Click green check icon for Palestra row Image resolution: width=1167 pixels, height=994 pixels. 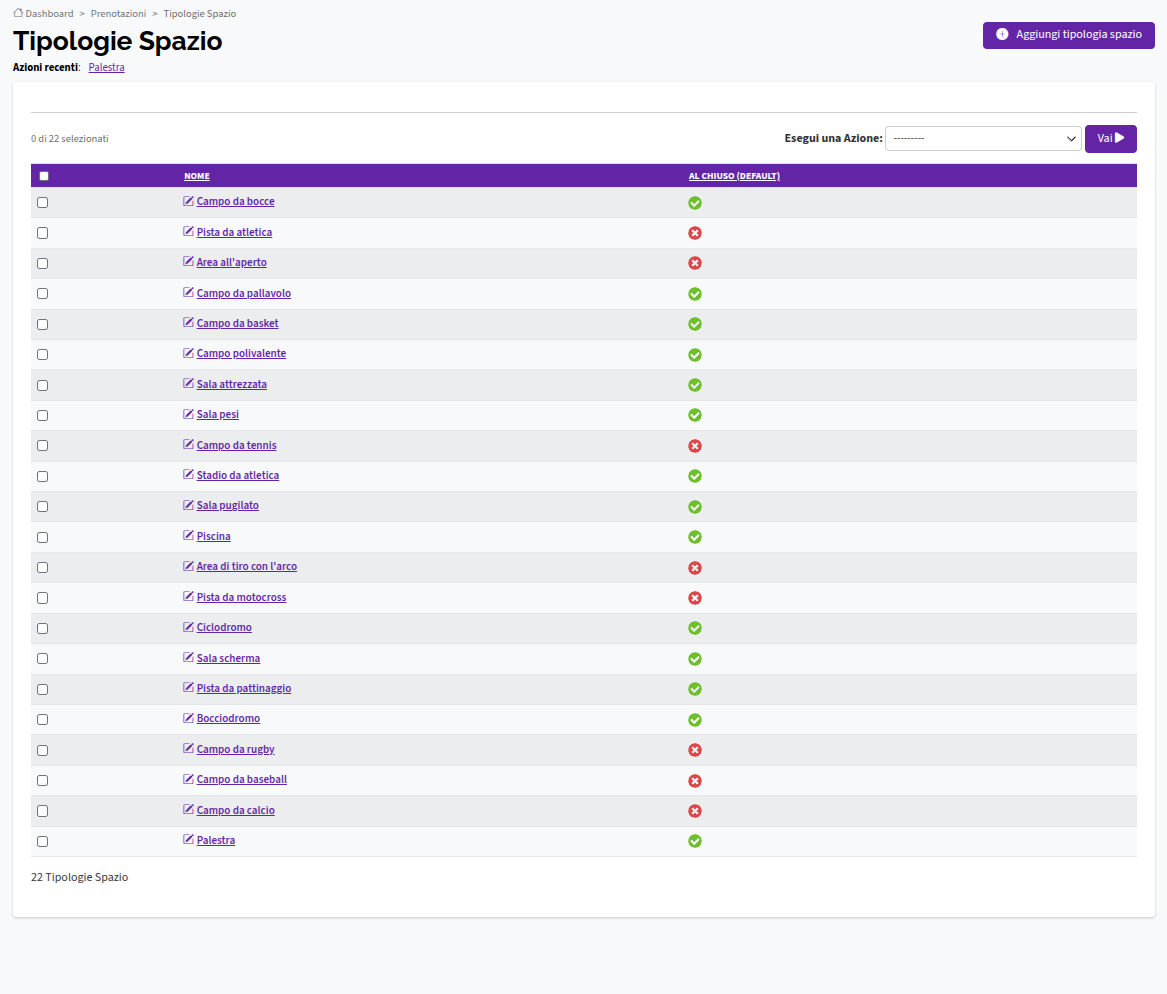[x=694, y=841]
